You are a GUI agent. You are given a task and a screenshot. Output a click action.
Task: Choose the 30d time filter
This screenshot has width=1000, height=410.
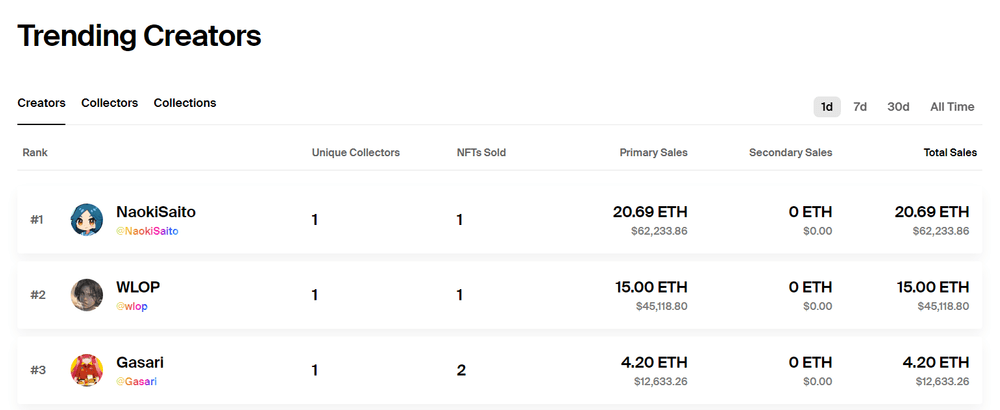click(x=898, y=107)
